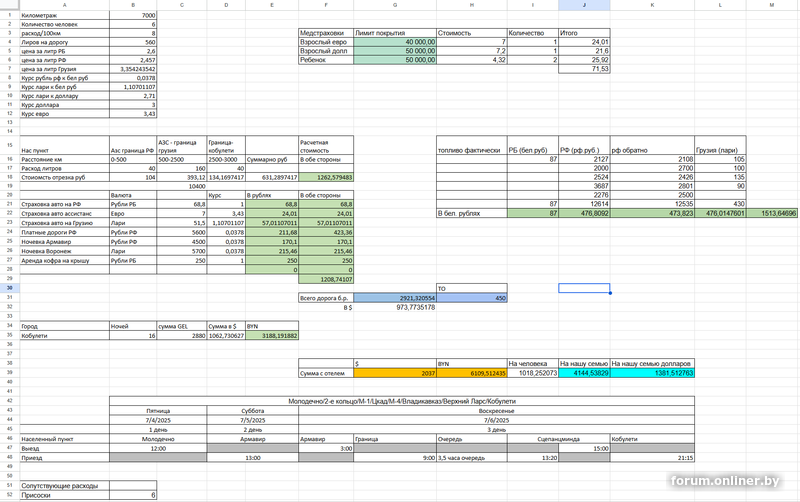Select the route cell starting "Молодечно/2-е кольцо"

402,401
